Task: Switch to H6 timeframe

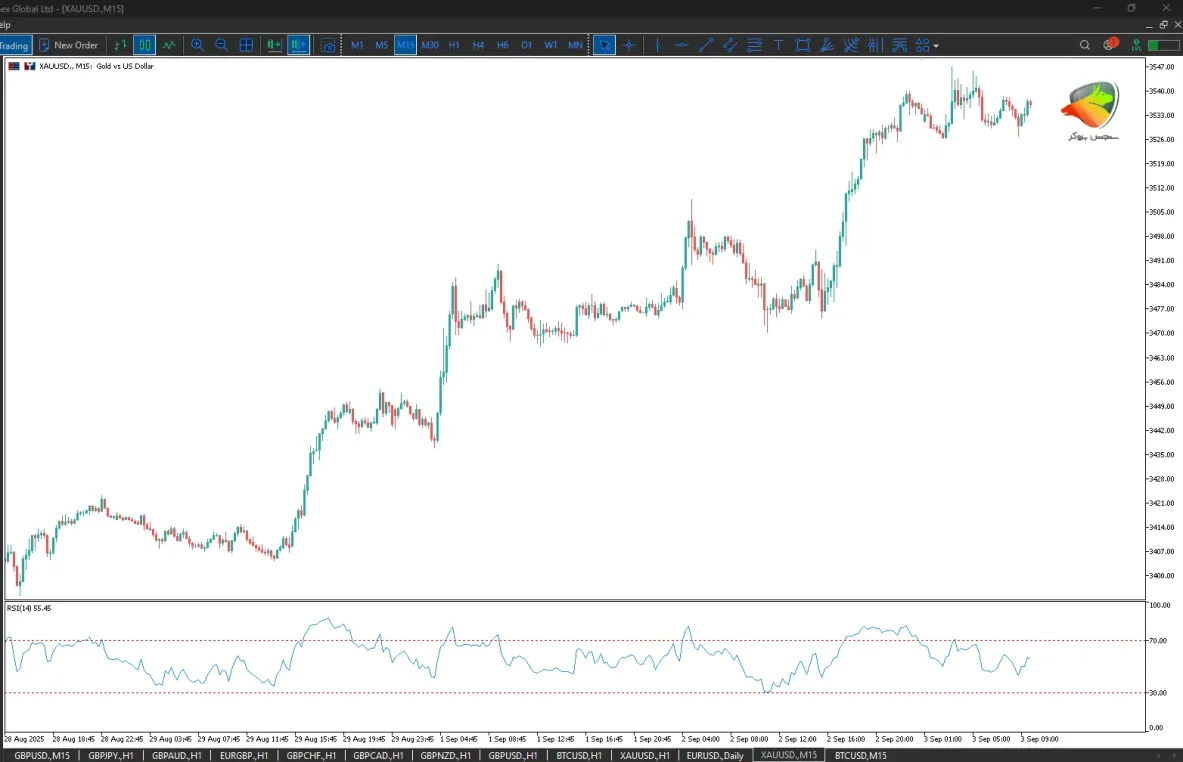Action: click(502, 45)
